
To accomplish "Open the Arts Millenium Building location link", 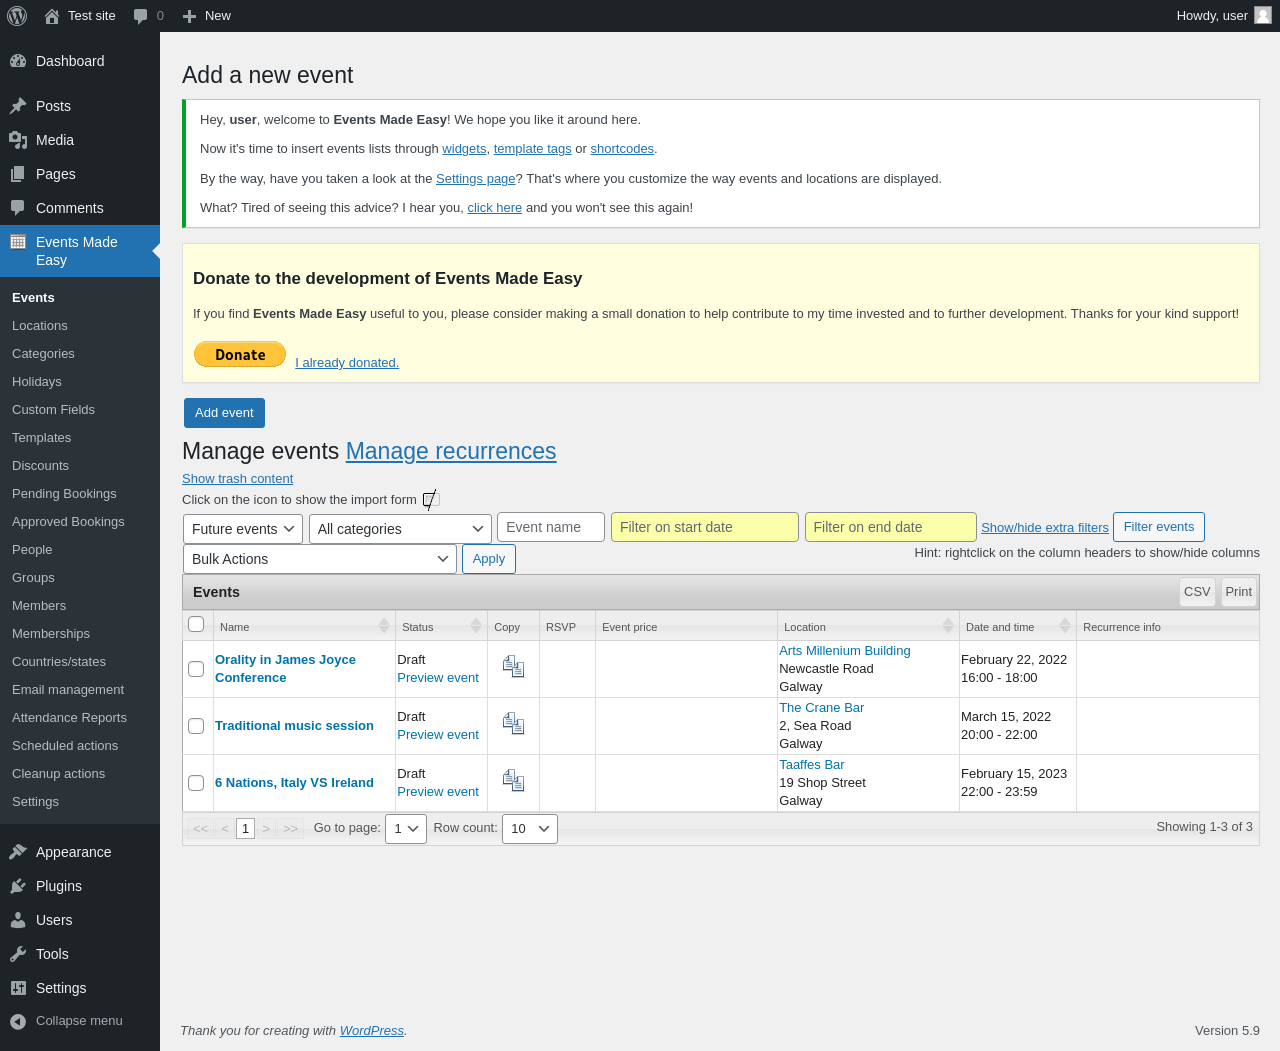I will point(845,651).
